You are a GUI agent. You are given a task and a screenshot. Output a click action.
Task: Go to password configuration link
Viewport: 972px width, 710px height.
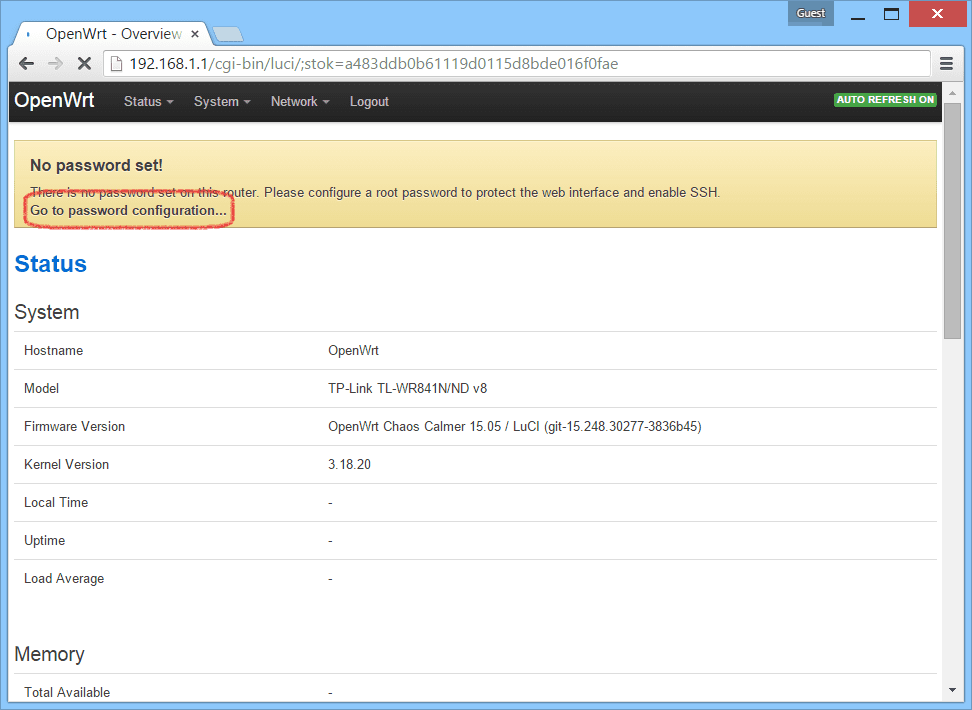tap(128, 211)
